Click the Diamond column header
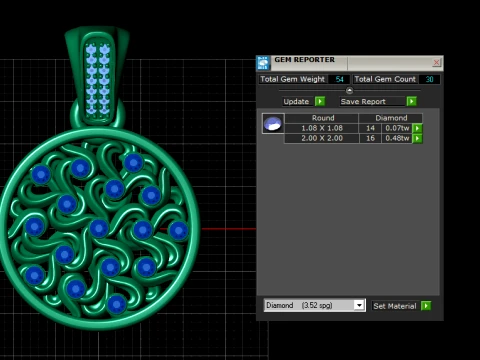 (391, 118)
